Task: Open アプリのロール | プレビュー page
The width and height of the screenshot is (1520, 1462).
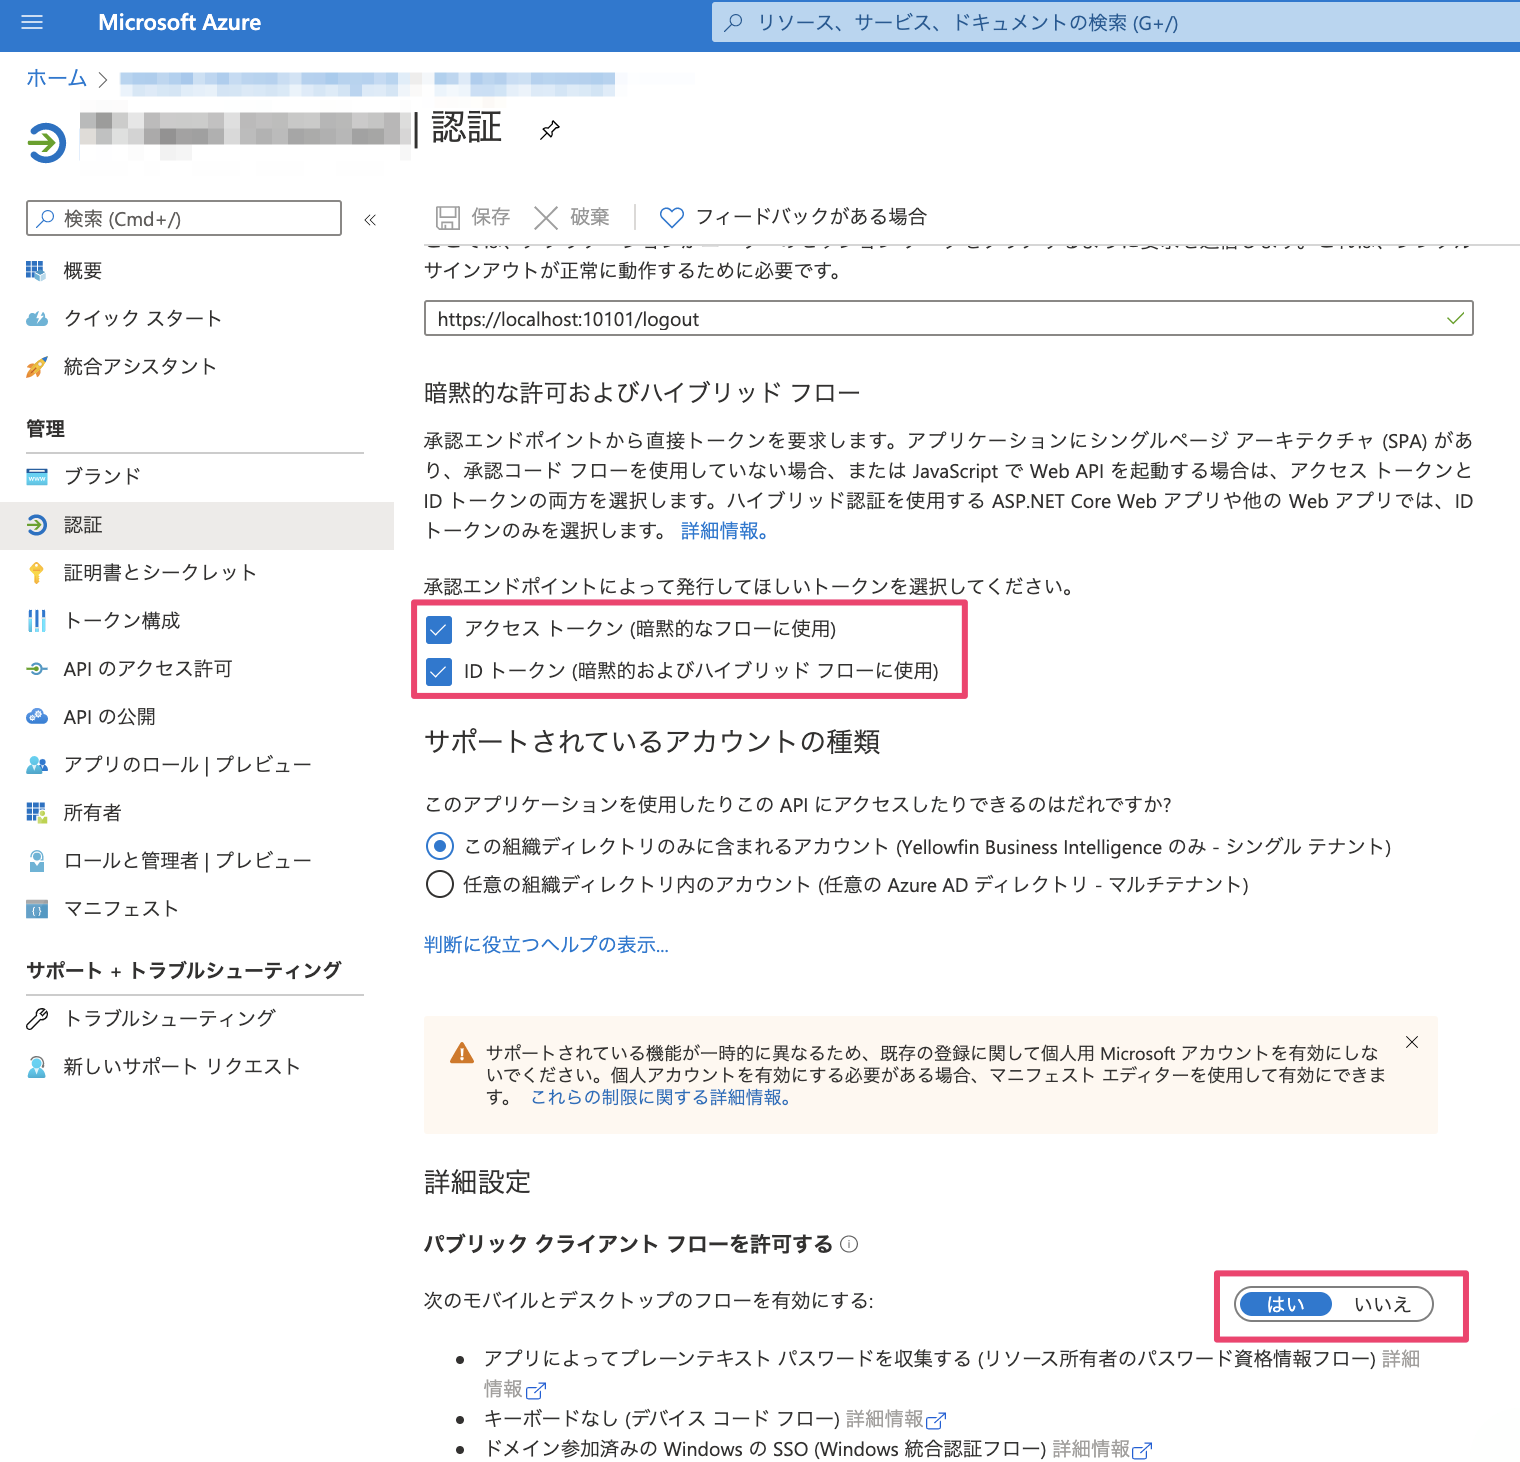Action: [187, 764]
